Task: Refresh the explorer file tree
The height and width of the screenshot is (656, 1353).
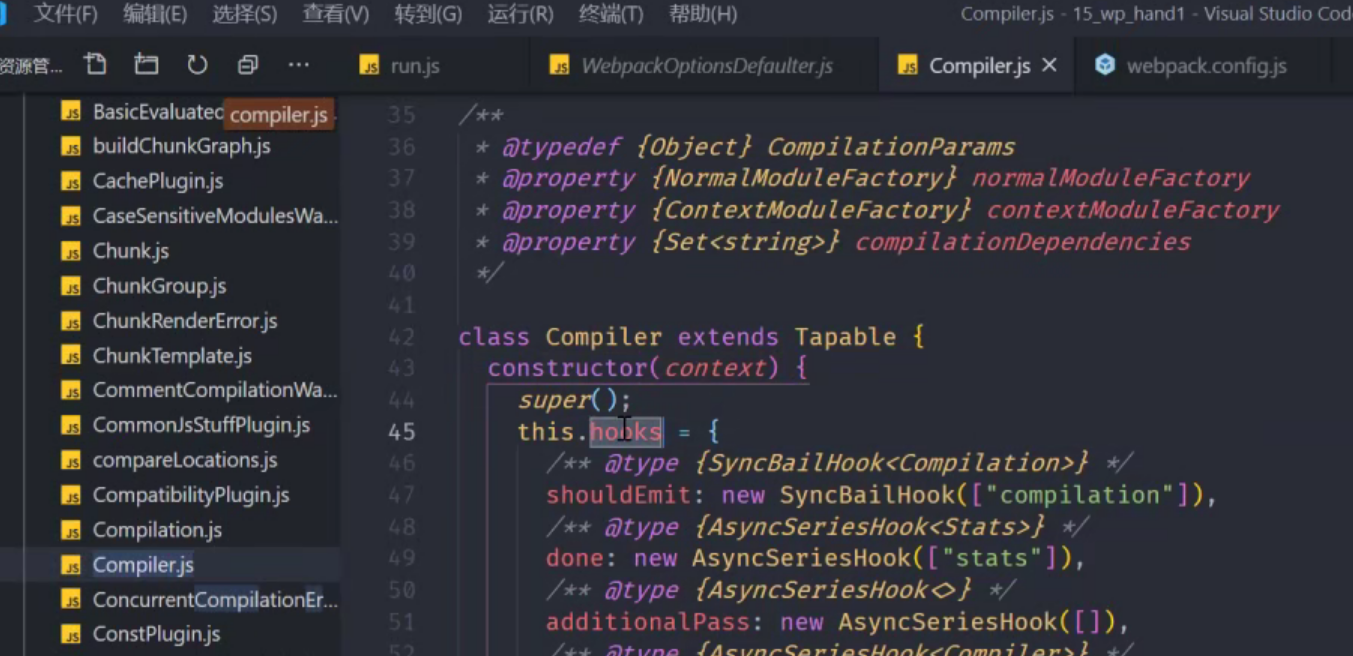Action: (x=197, y=65)
